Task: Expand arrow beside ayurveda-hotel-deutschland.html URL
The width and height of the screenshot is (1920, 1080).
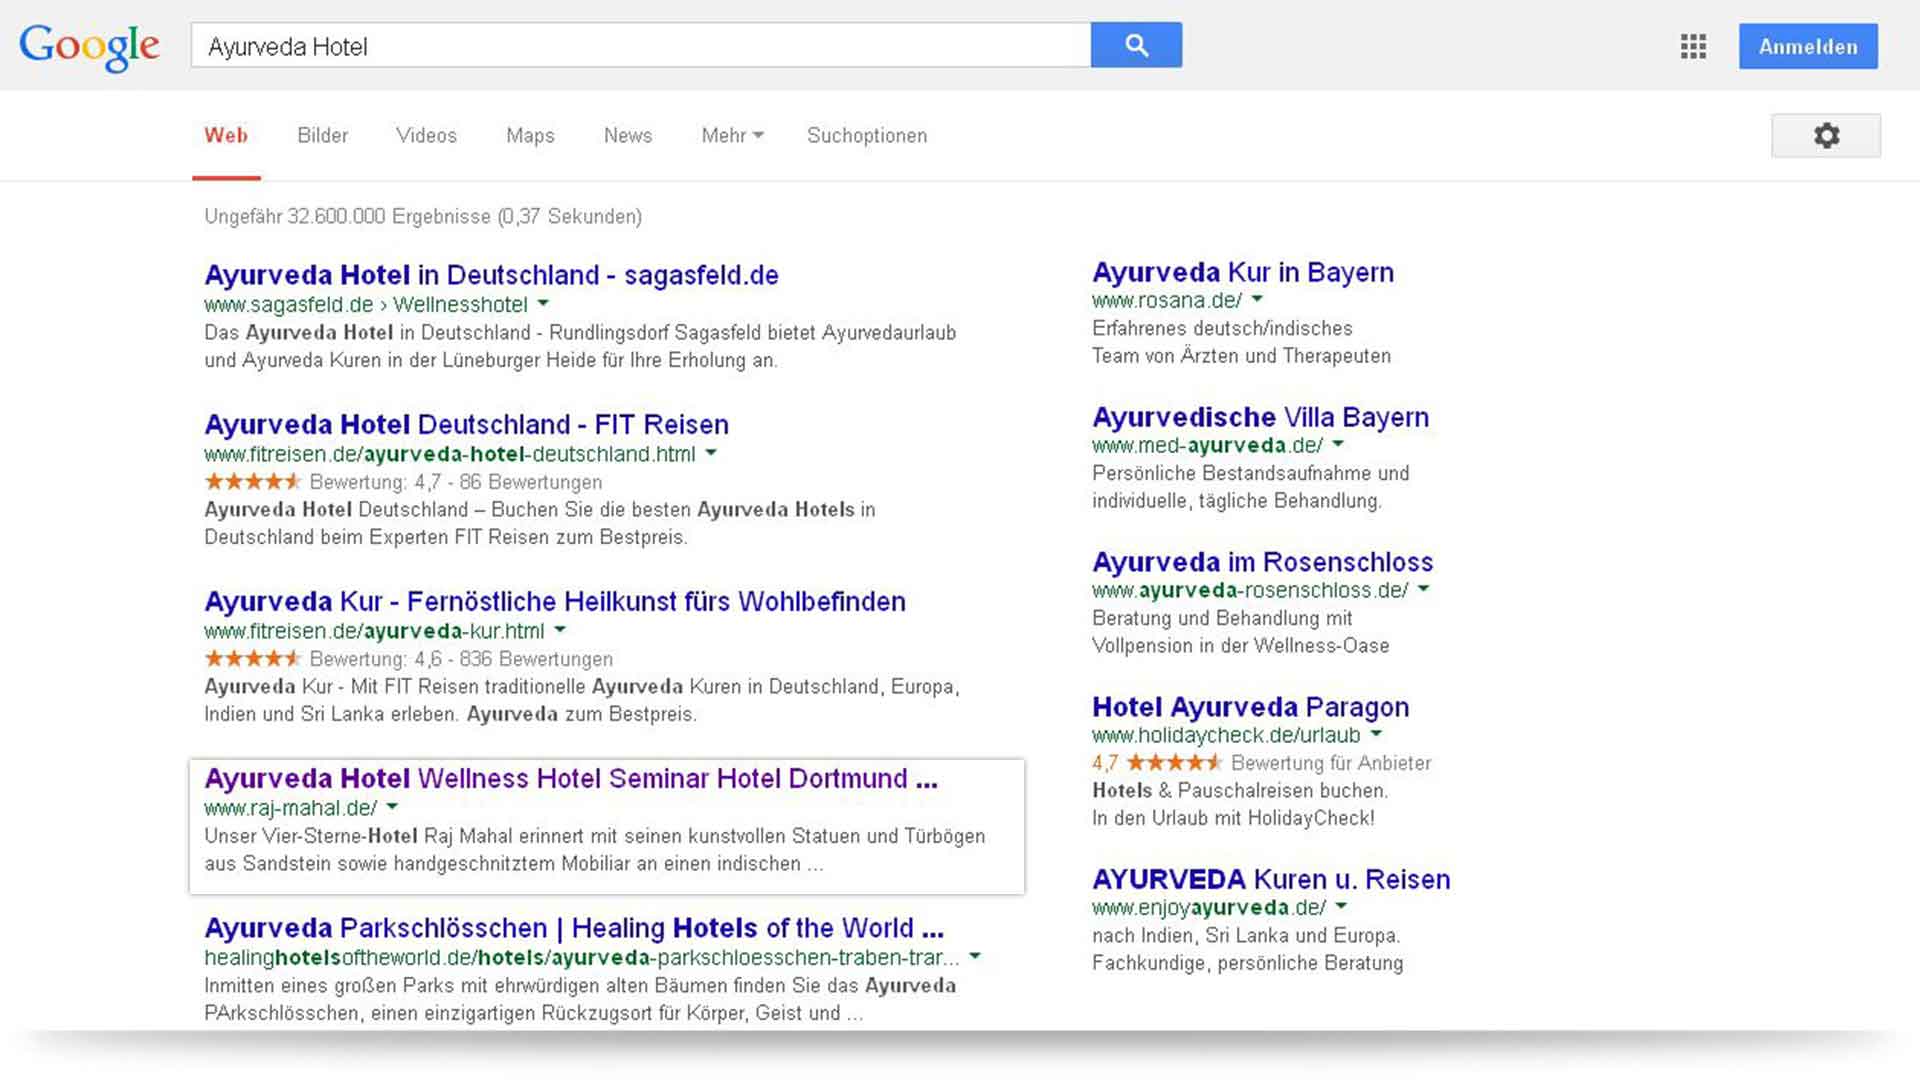Action: click(x=711, y=453)
